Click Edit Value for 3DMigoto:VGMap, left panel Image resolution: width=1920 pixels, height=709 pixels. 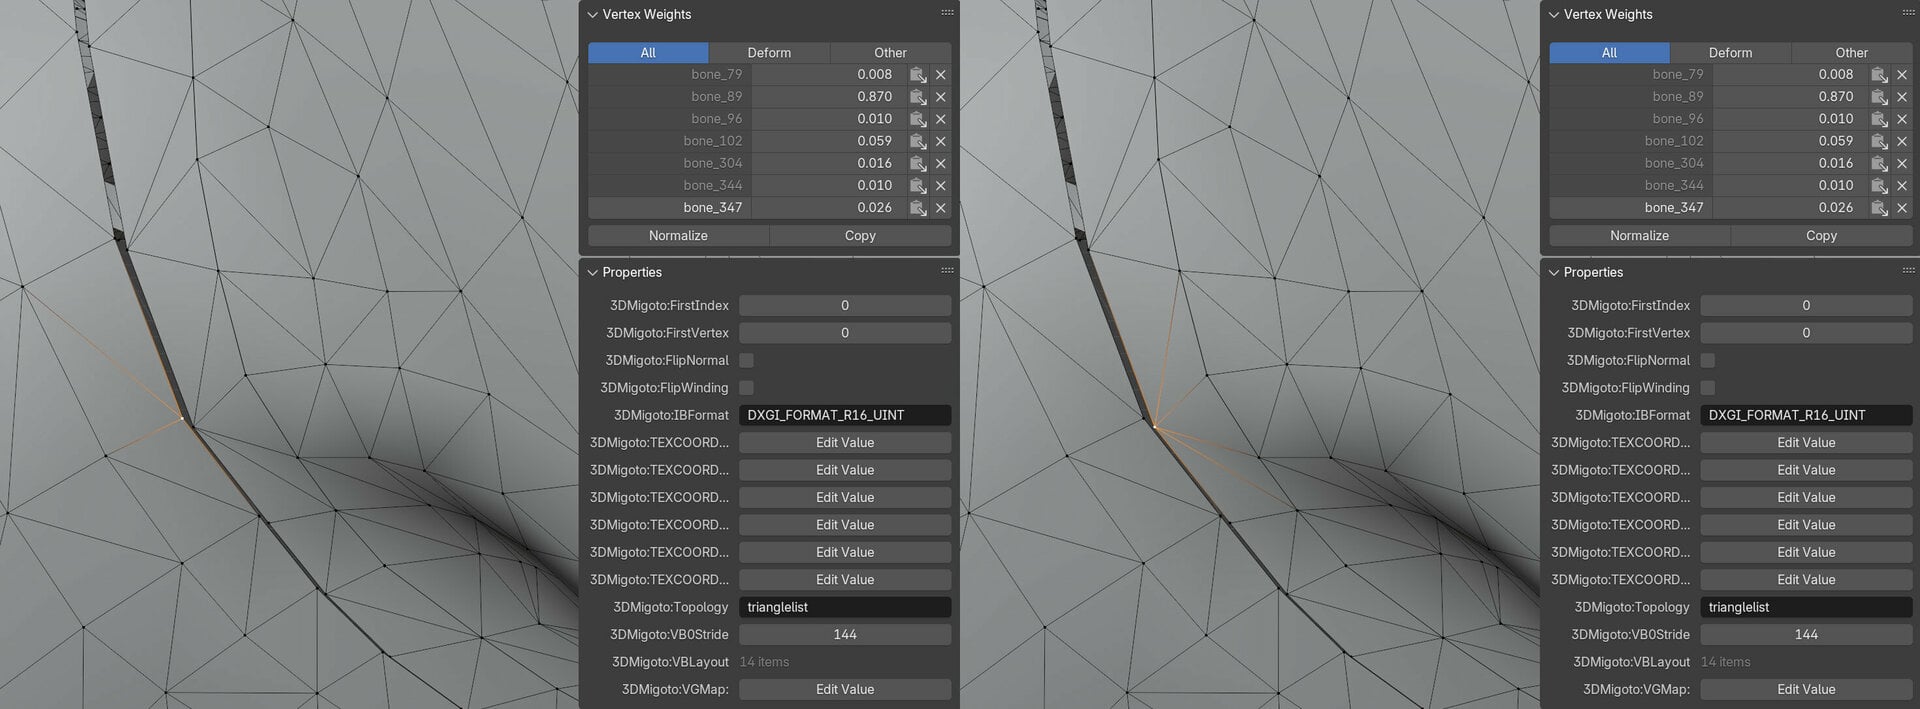[x=845, y=689]
